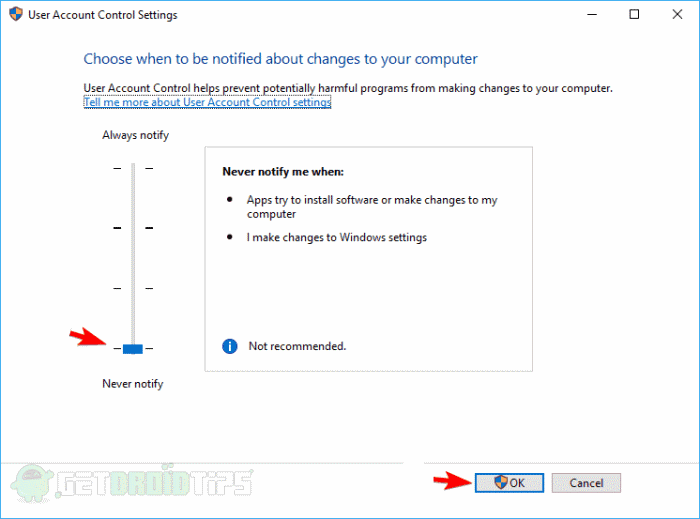Set slider to the third tick from top
Viewport: 700px width, 519px height.
tap(133, 288)
